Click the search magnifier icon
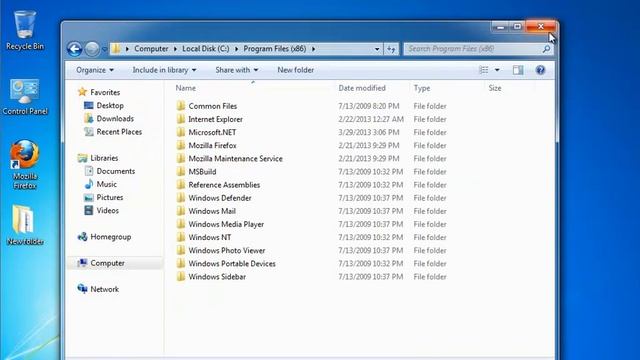The image size is (640, 360). tap(546, 49)
